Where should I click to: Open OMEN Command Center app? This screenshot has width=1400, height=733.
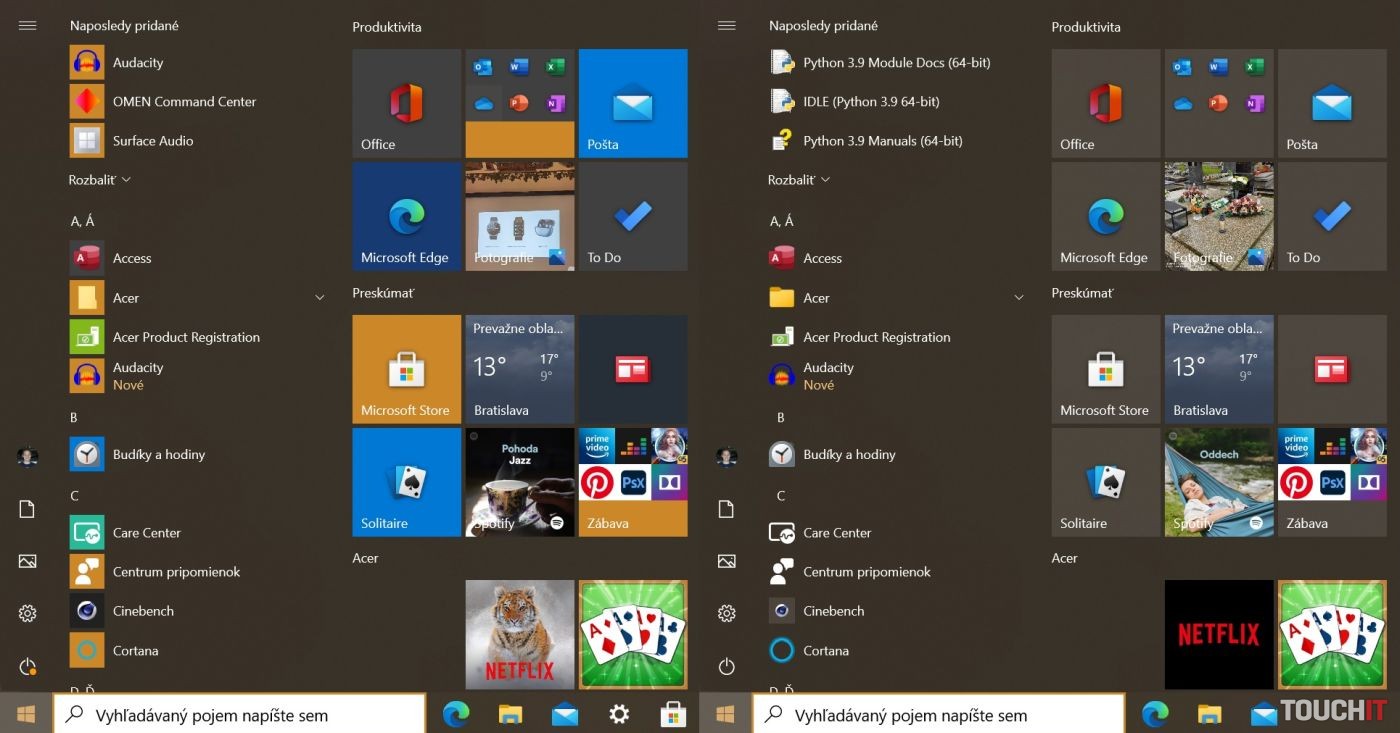[184, 102]
